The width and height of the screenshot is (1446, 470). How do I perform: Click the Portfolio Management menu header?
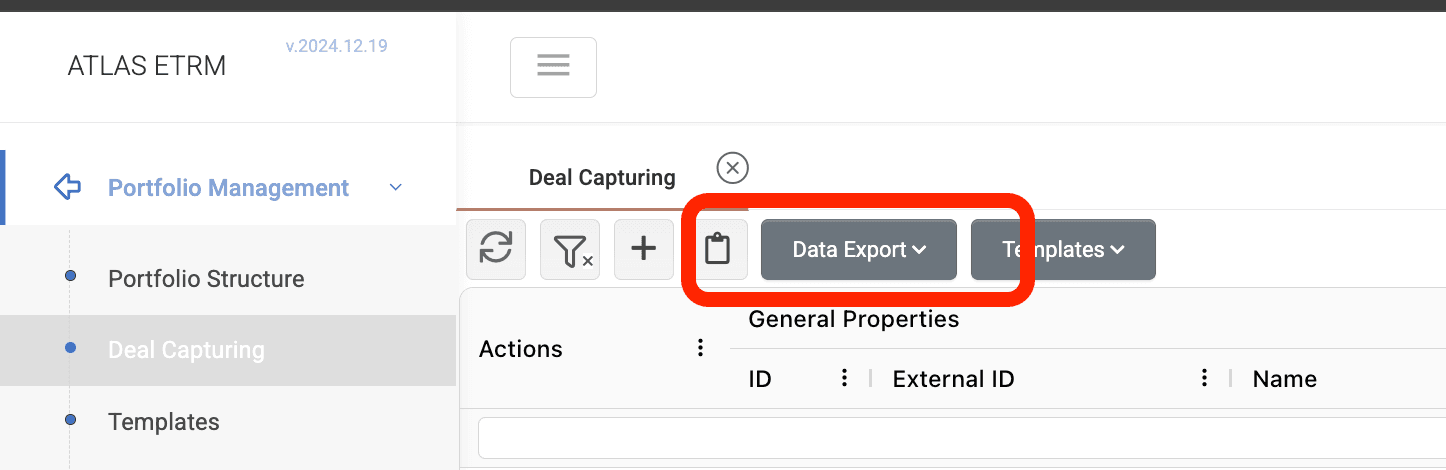pyautogui.click(x=229, y=188)
